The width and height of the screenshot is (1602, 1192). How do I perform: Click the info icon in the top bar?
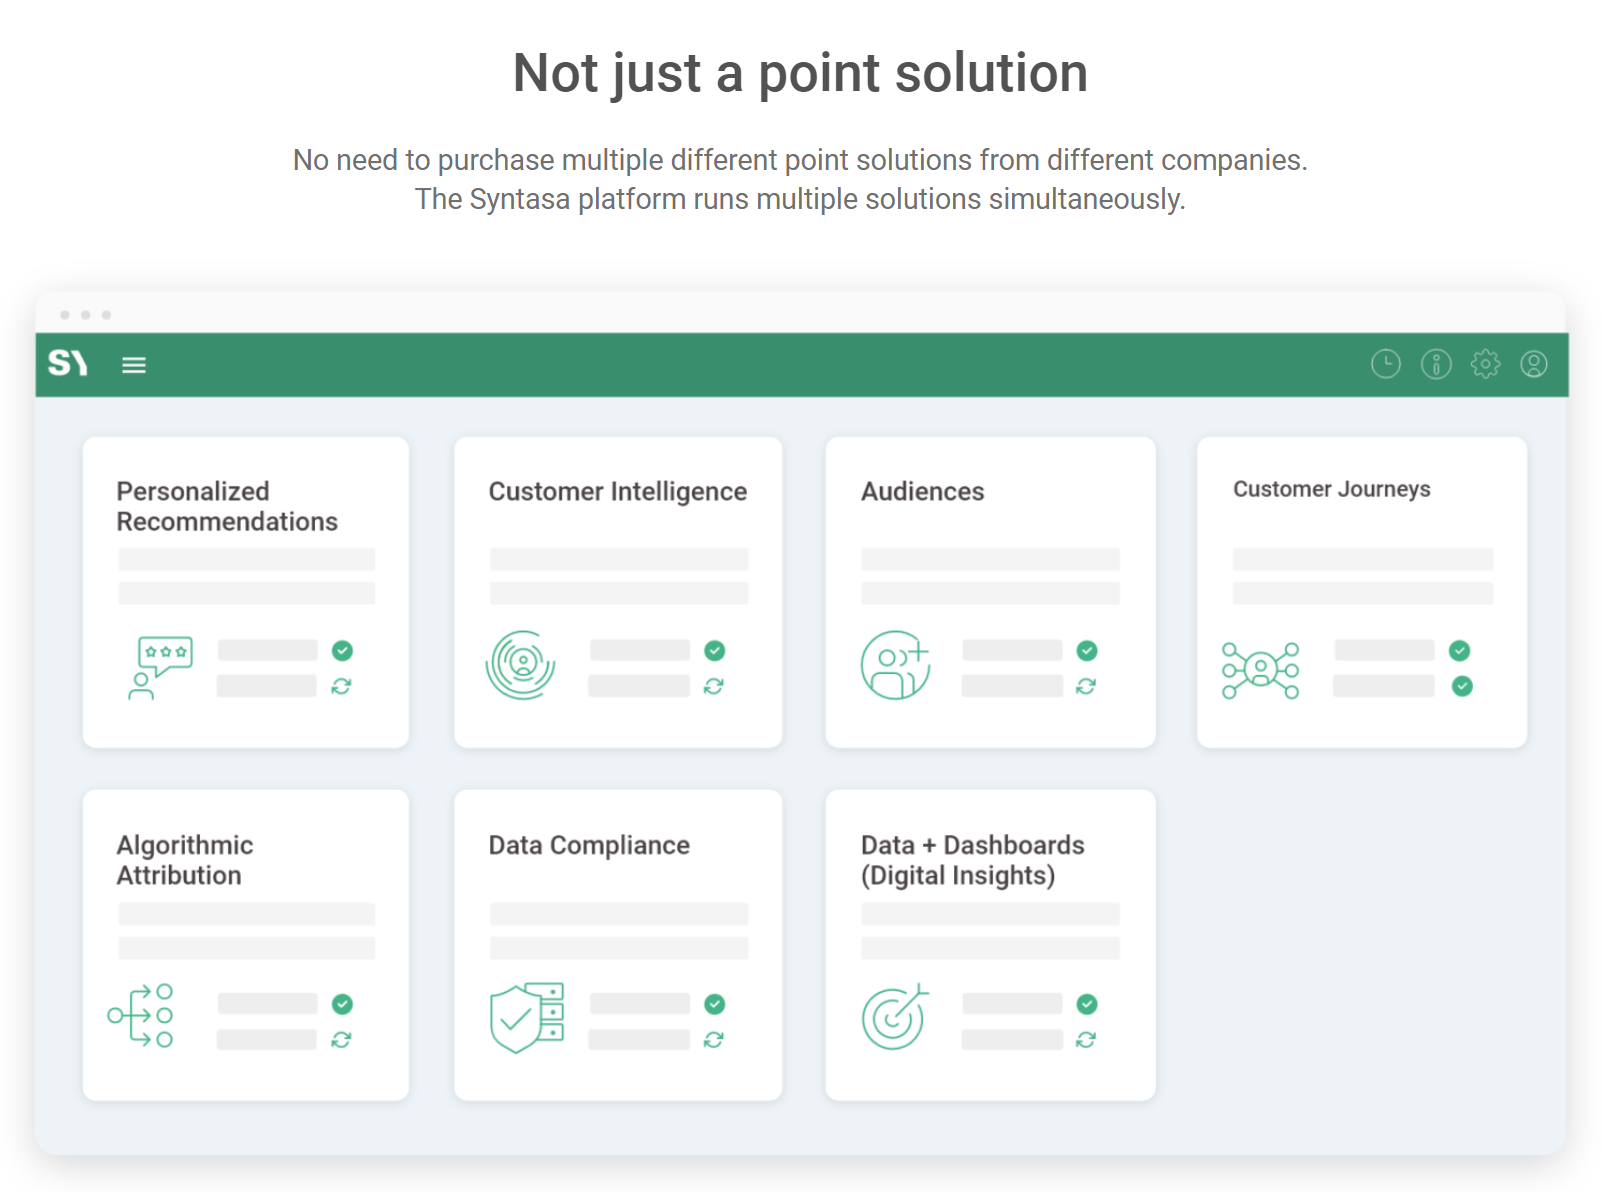1436,364
